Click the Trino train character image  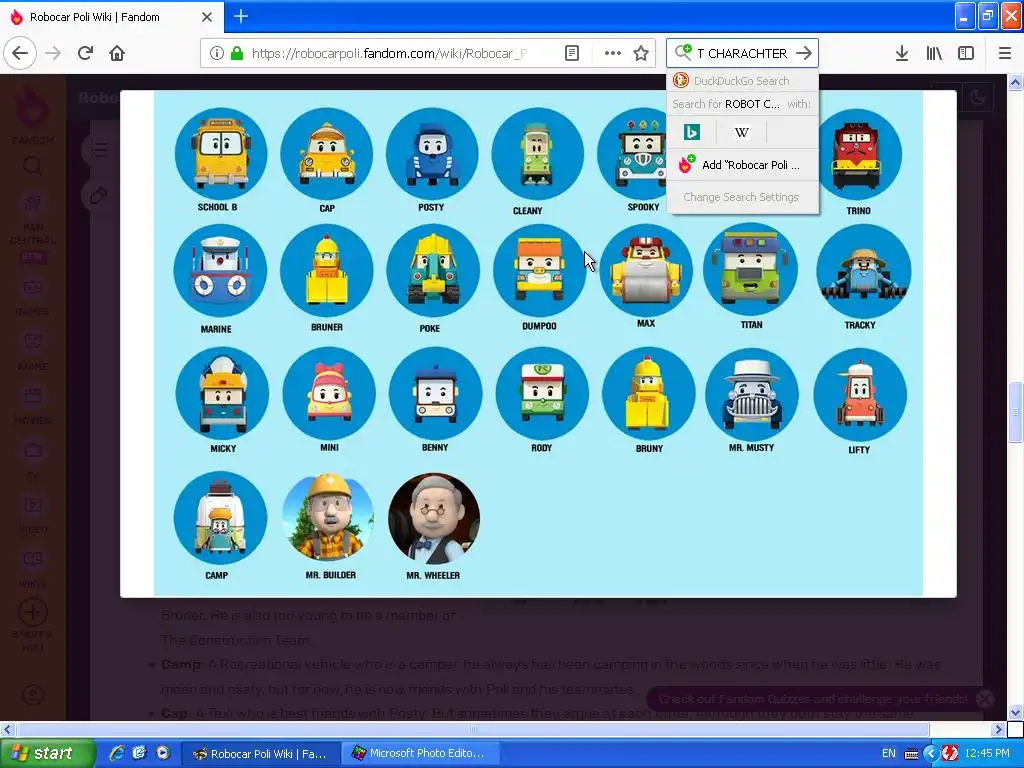coord(858,155)
